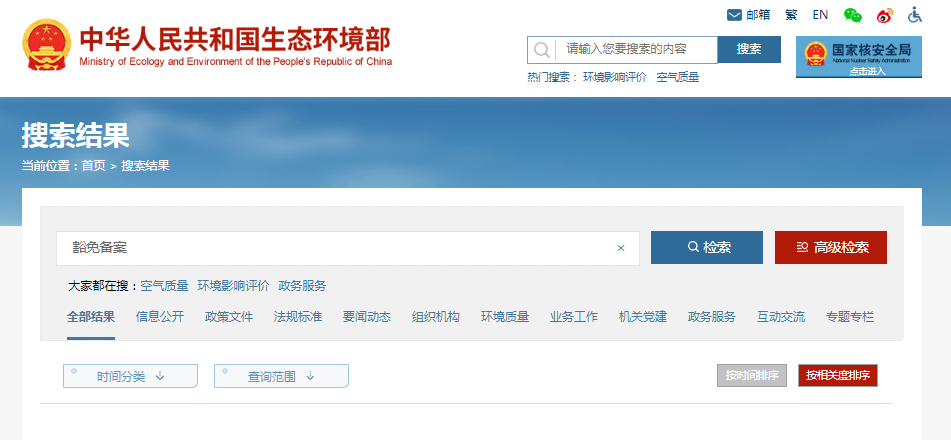Open the Weibo icon in header
Screen dimensions: 951x440
pos(884,15)
